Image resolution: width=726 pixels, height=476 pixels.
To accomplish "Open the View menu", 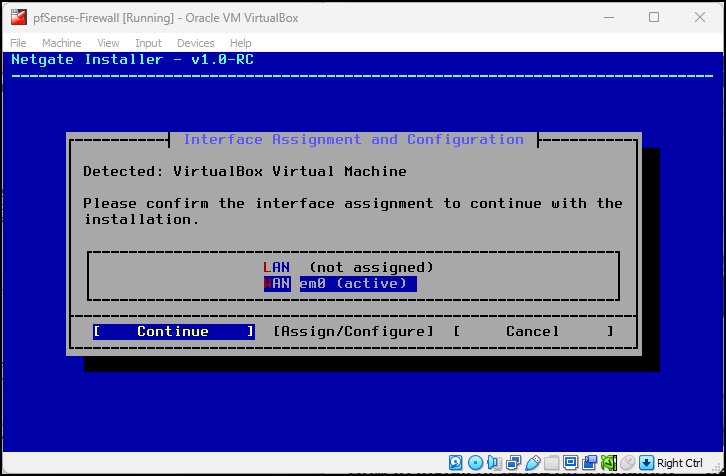I will (x=108, y=43).
